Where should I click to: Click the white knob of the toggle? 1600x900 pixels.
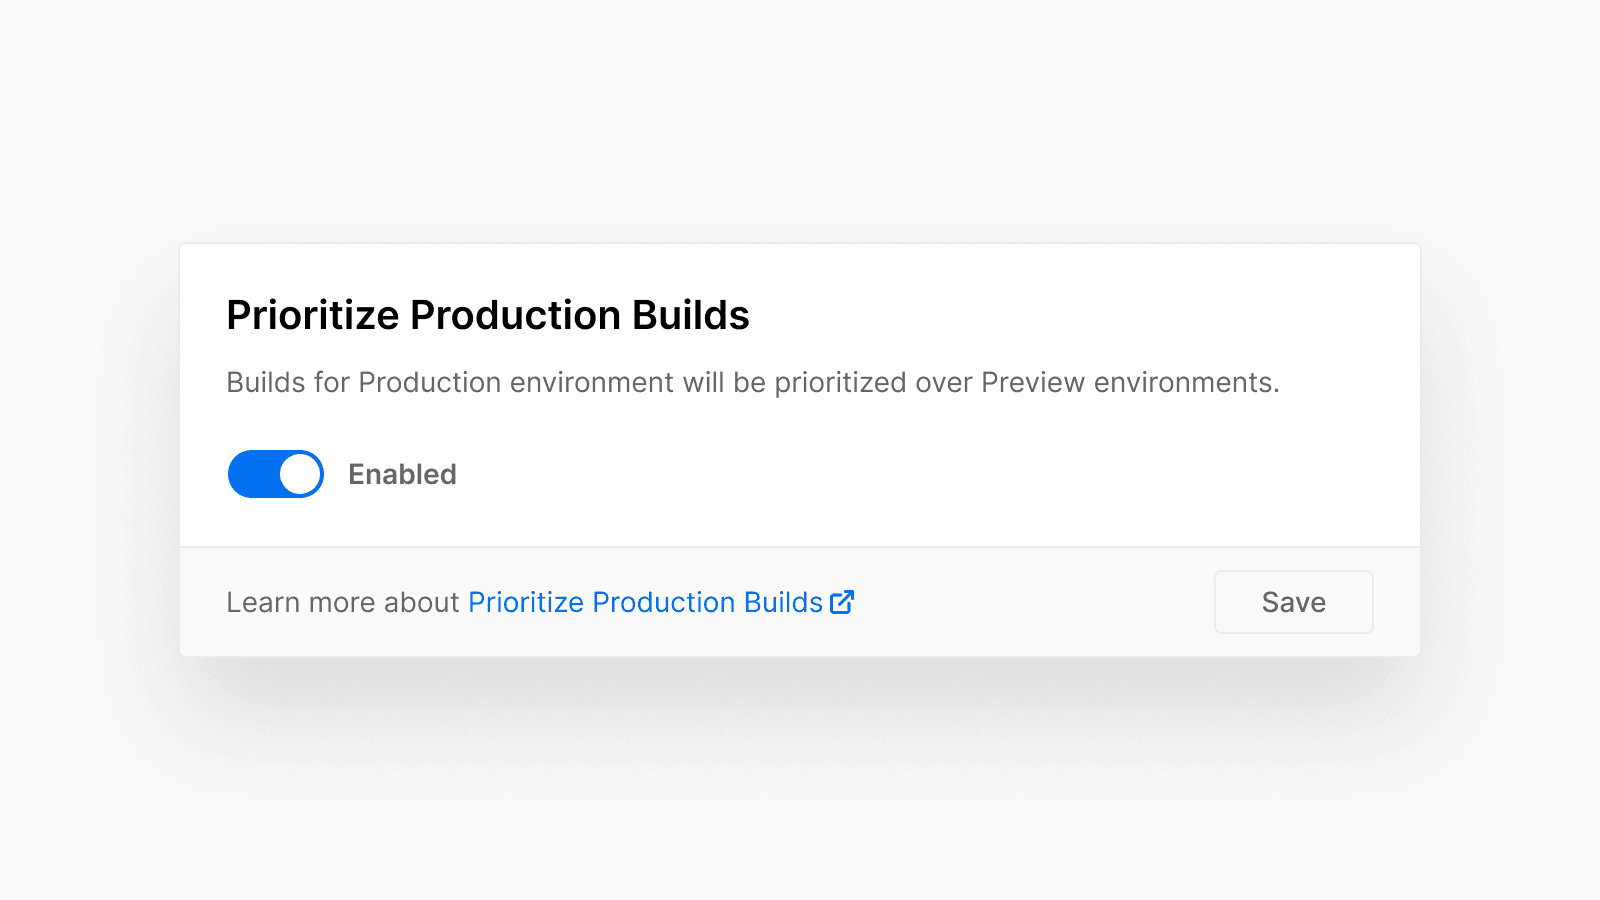click(300, 474)
